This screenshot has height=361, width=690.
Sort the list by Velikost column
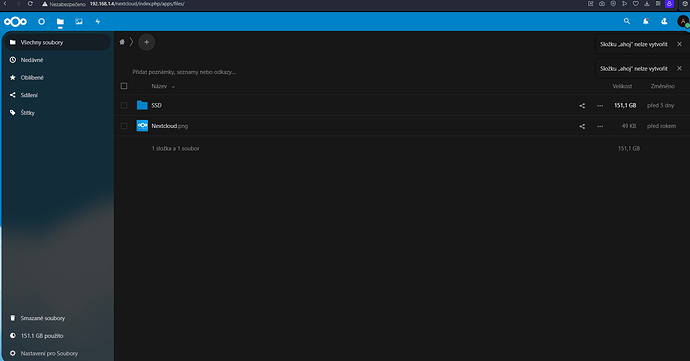click(622, 86)
